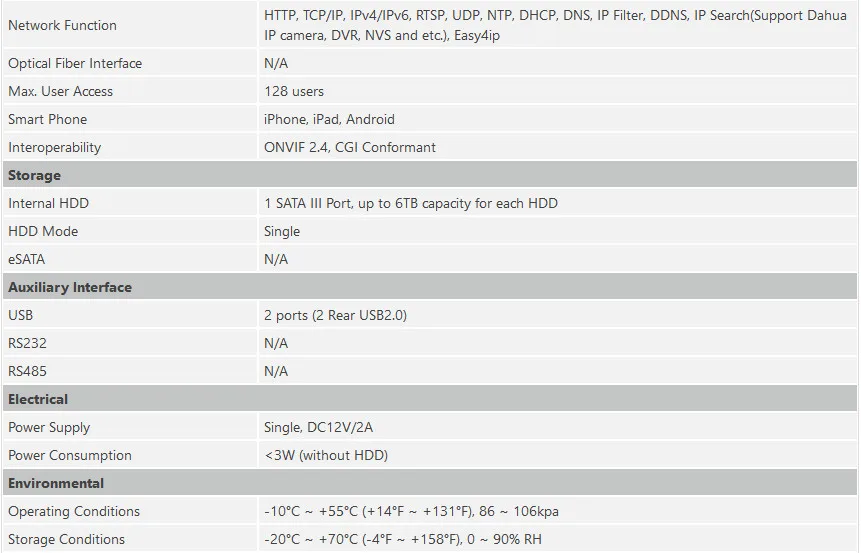Click the ONVIF 2.4, CGI Conformant value

350,148
